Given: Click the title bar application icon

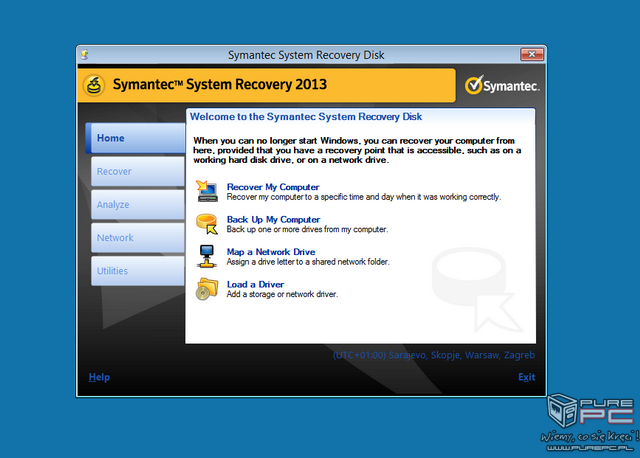Looking at the screenshot, I should tap(84, 55).
